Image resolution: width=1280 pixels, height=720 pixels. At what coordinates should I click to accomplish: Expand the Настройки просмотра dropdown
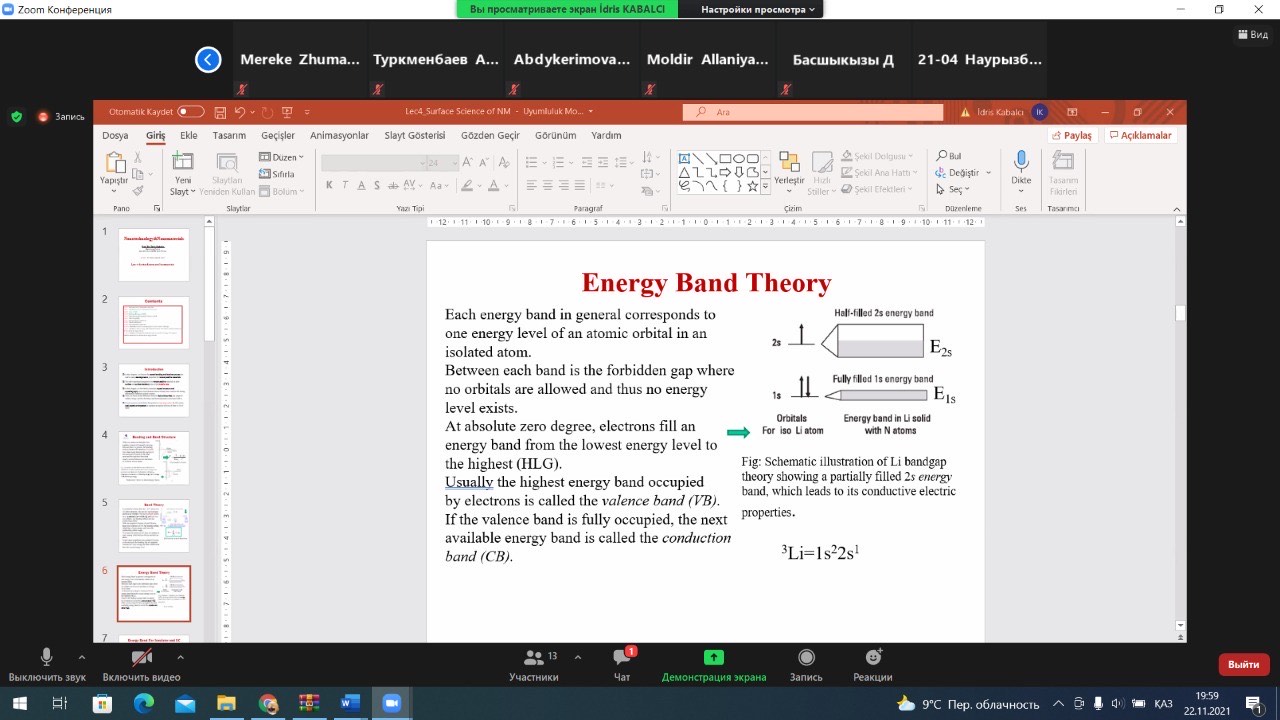click(757, 9)
